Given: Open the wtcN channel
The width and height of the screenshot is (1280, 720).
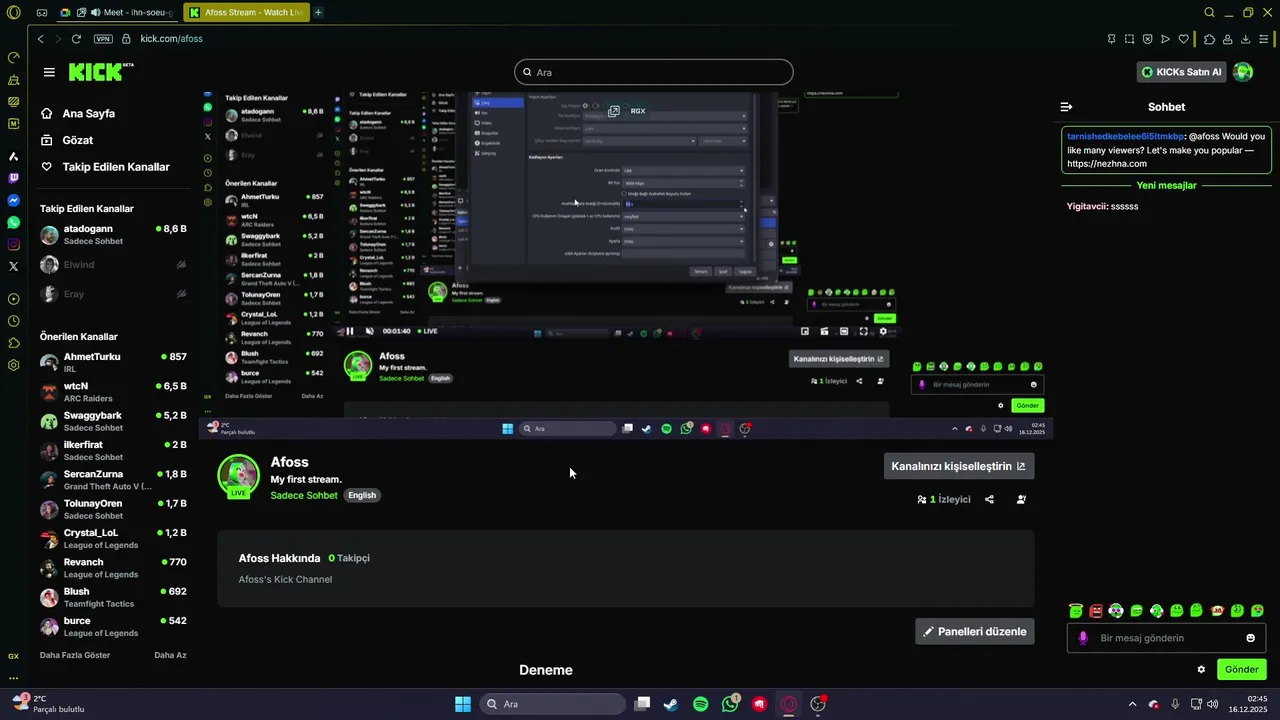Looking at the screenshot, I should point(113,392).
